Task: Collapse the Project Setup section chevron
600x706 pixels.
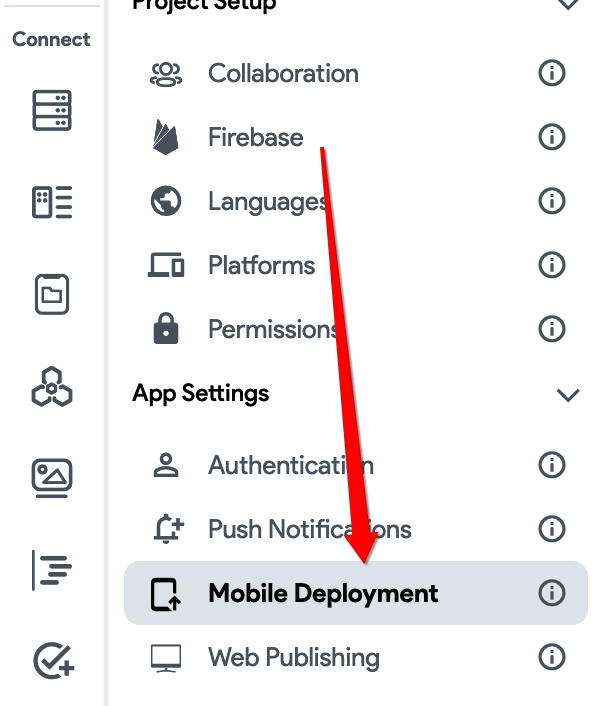Action: click(568, 4)
